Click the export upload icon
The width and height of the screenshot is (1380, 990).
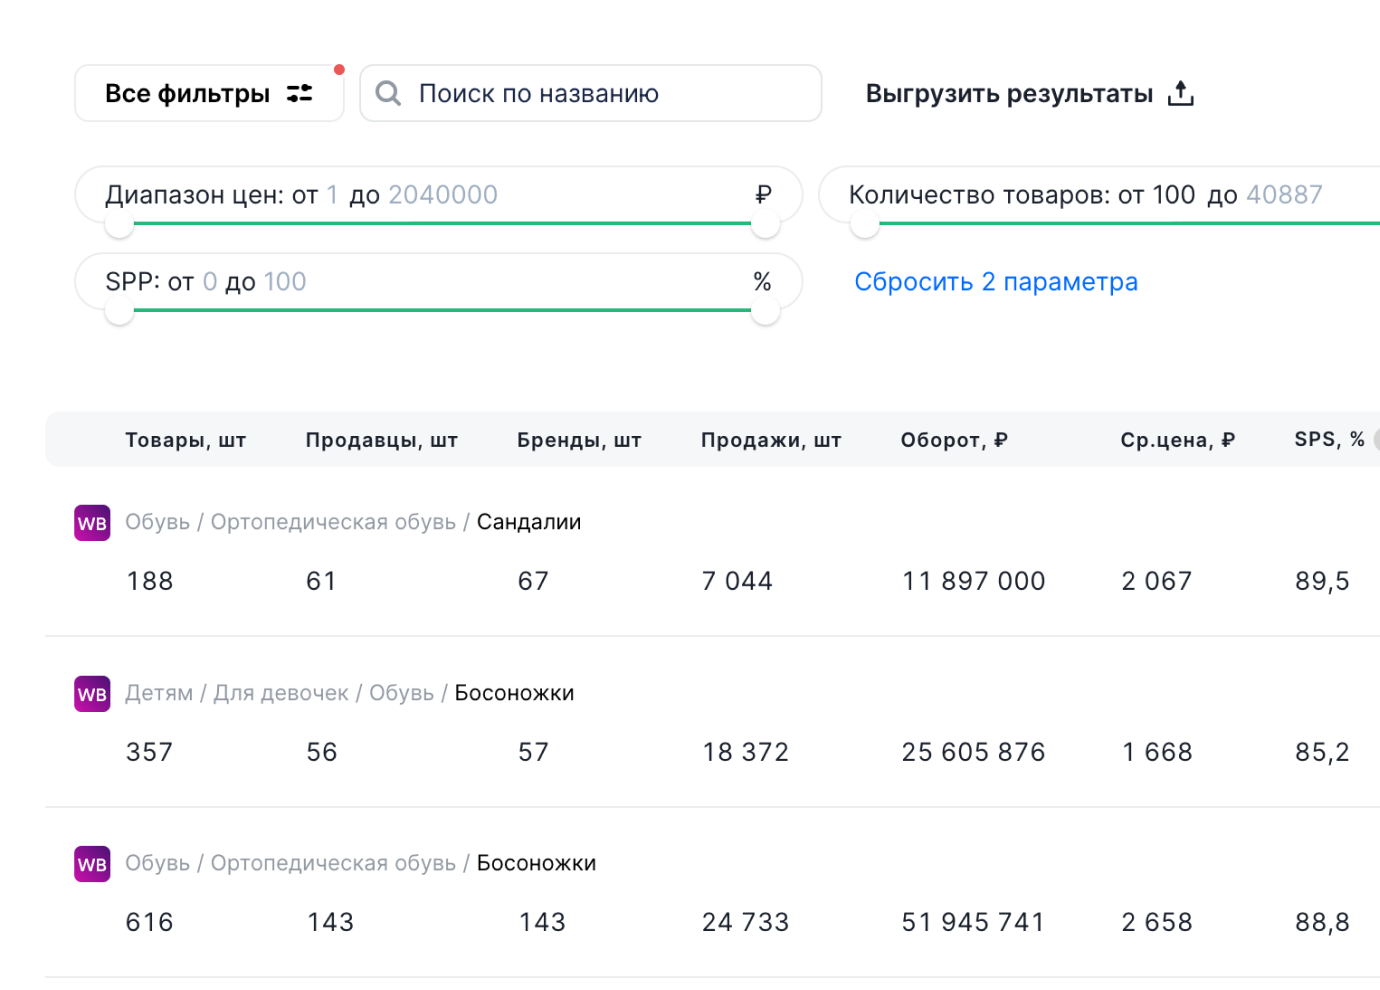(x=1181, y=93)
